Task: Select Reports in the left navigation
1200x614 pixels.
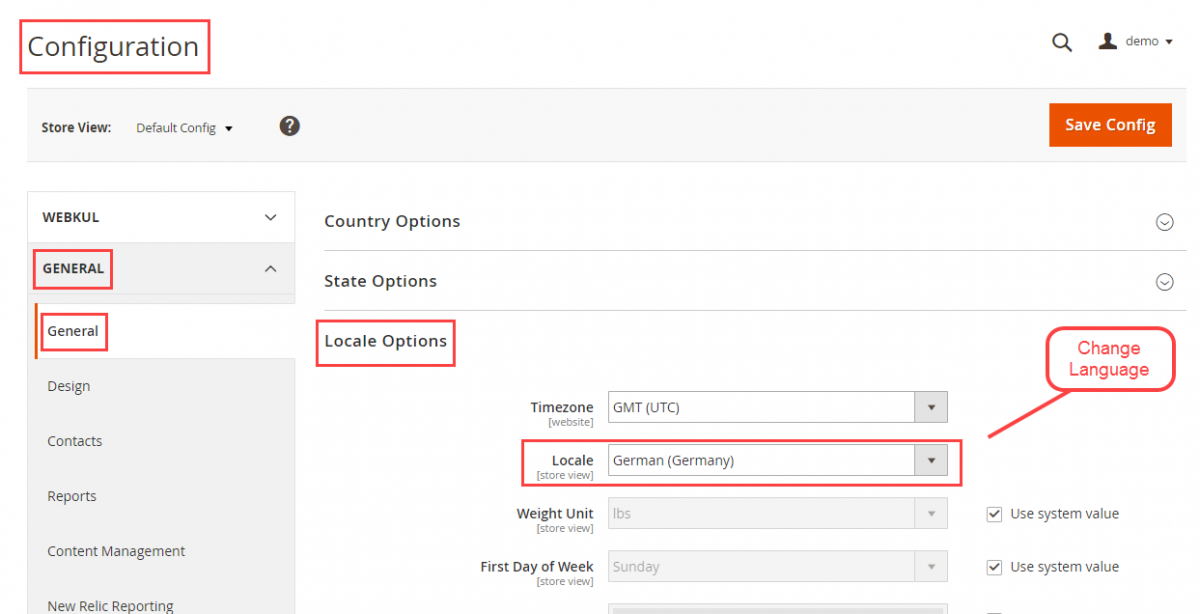Action: click(71, 496)
